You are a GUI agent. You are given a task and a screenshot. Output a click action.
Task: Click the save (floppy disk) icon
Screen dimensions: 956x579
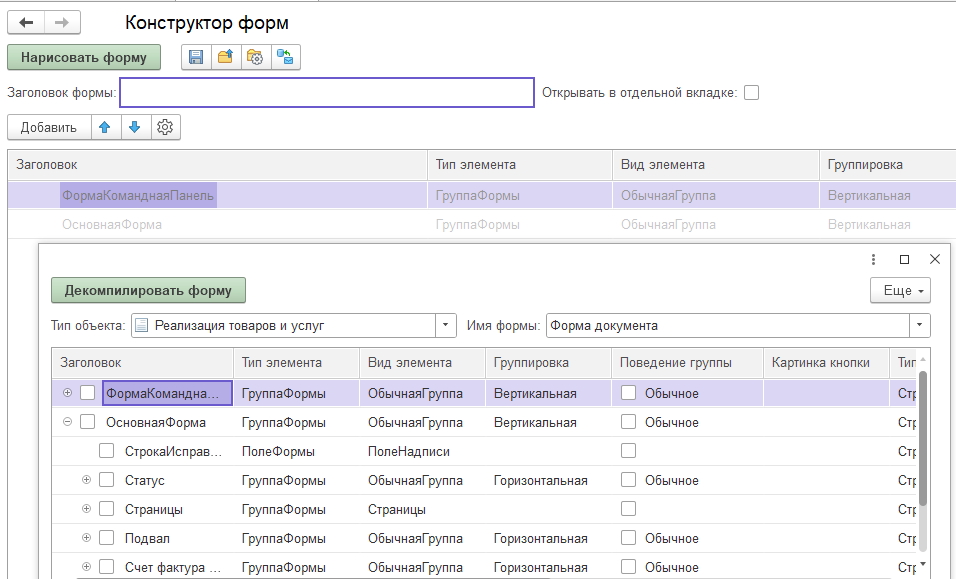[x=196, y=58]
